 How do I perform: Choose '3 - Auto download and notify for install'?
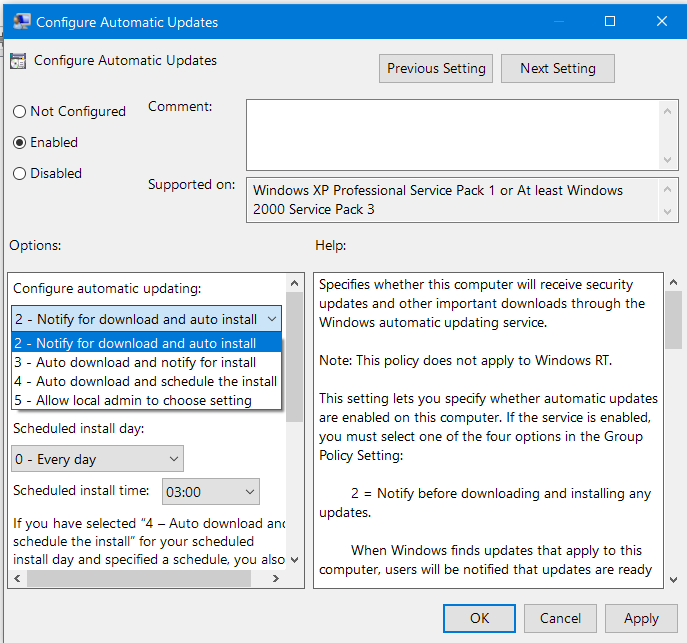tap(146, 362)
